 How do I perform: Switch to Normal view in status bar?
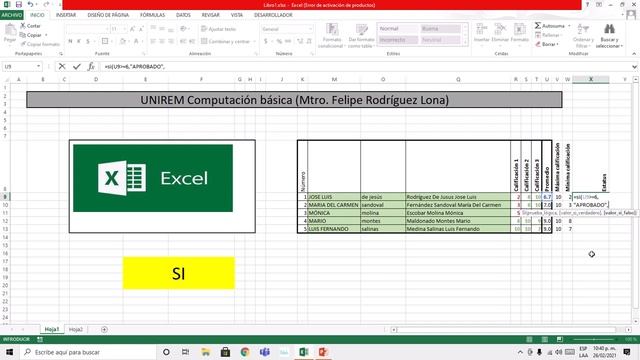click(529, 339)
